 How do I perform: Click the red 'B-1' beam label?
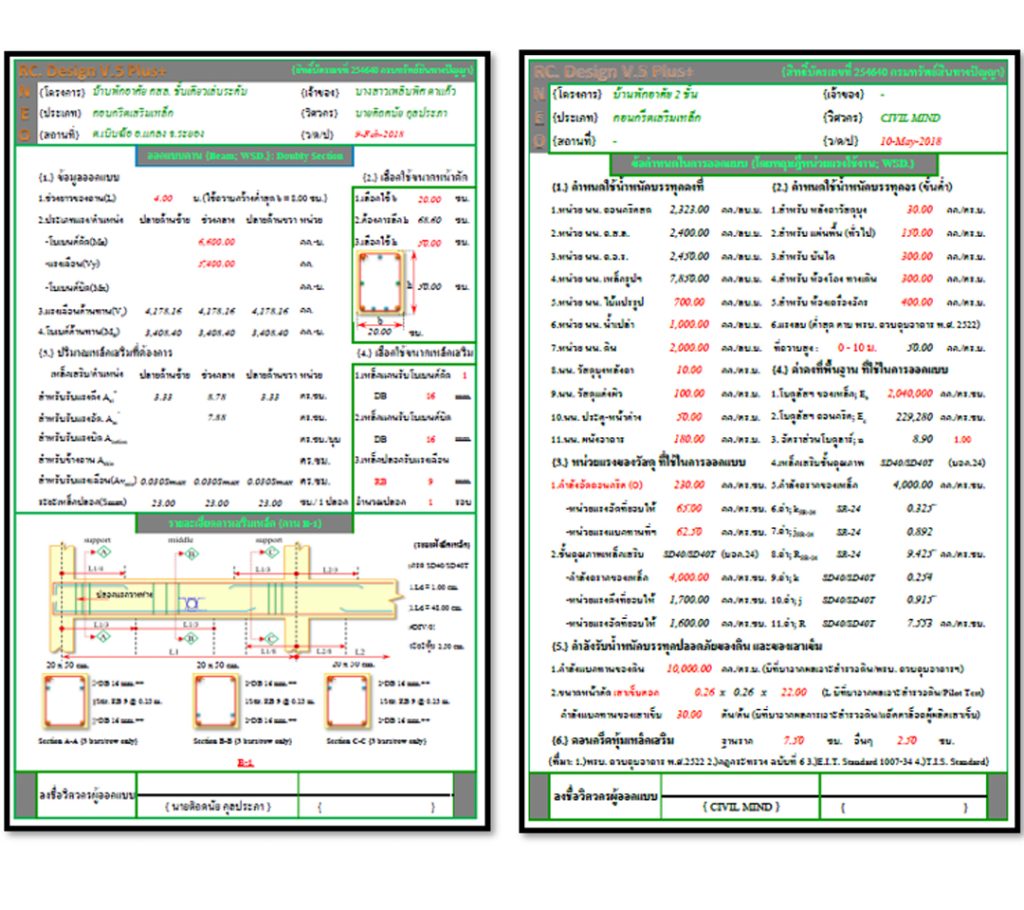246,762
